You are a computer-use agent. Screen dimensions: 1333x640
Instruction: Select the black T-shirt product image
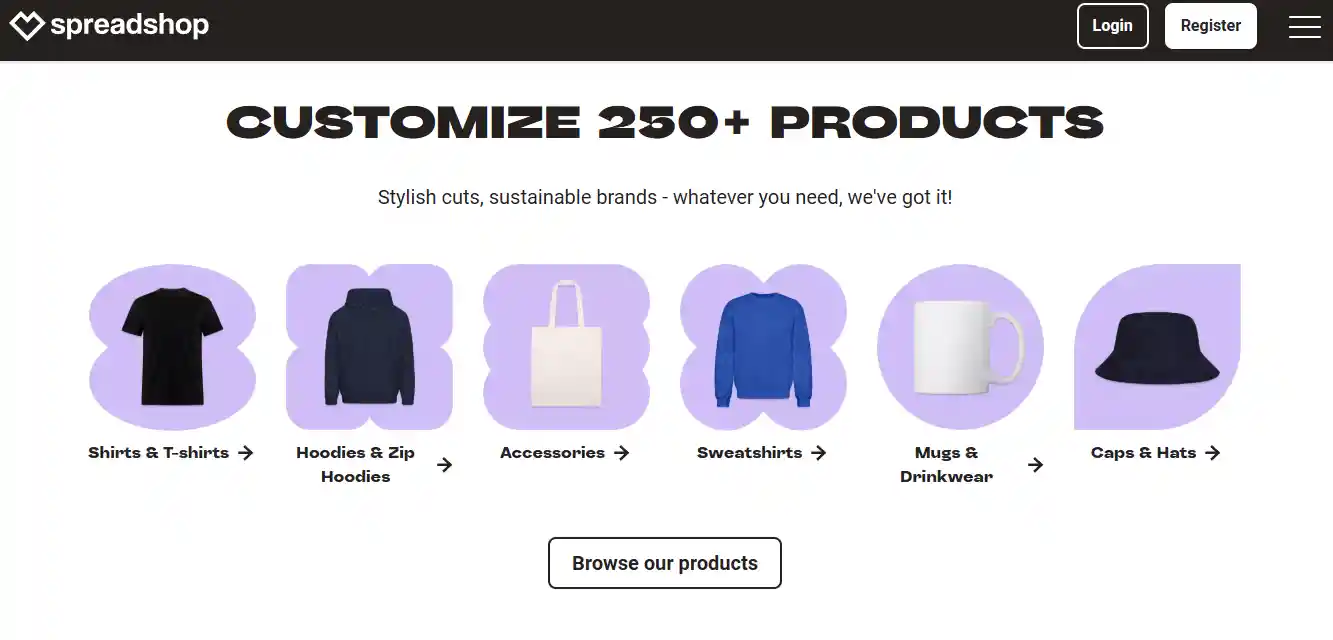coord(172,347)
